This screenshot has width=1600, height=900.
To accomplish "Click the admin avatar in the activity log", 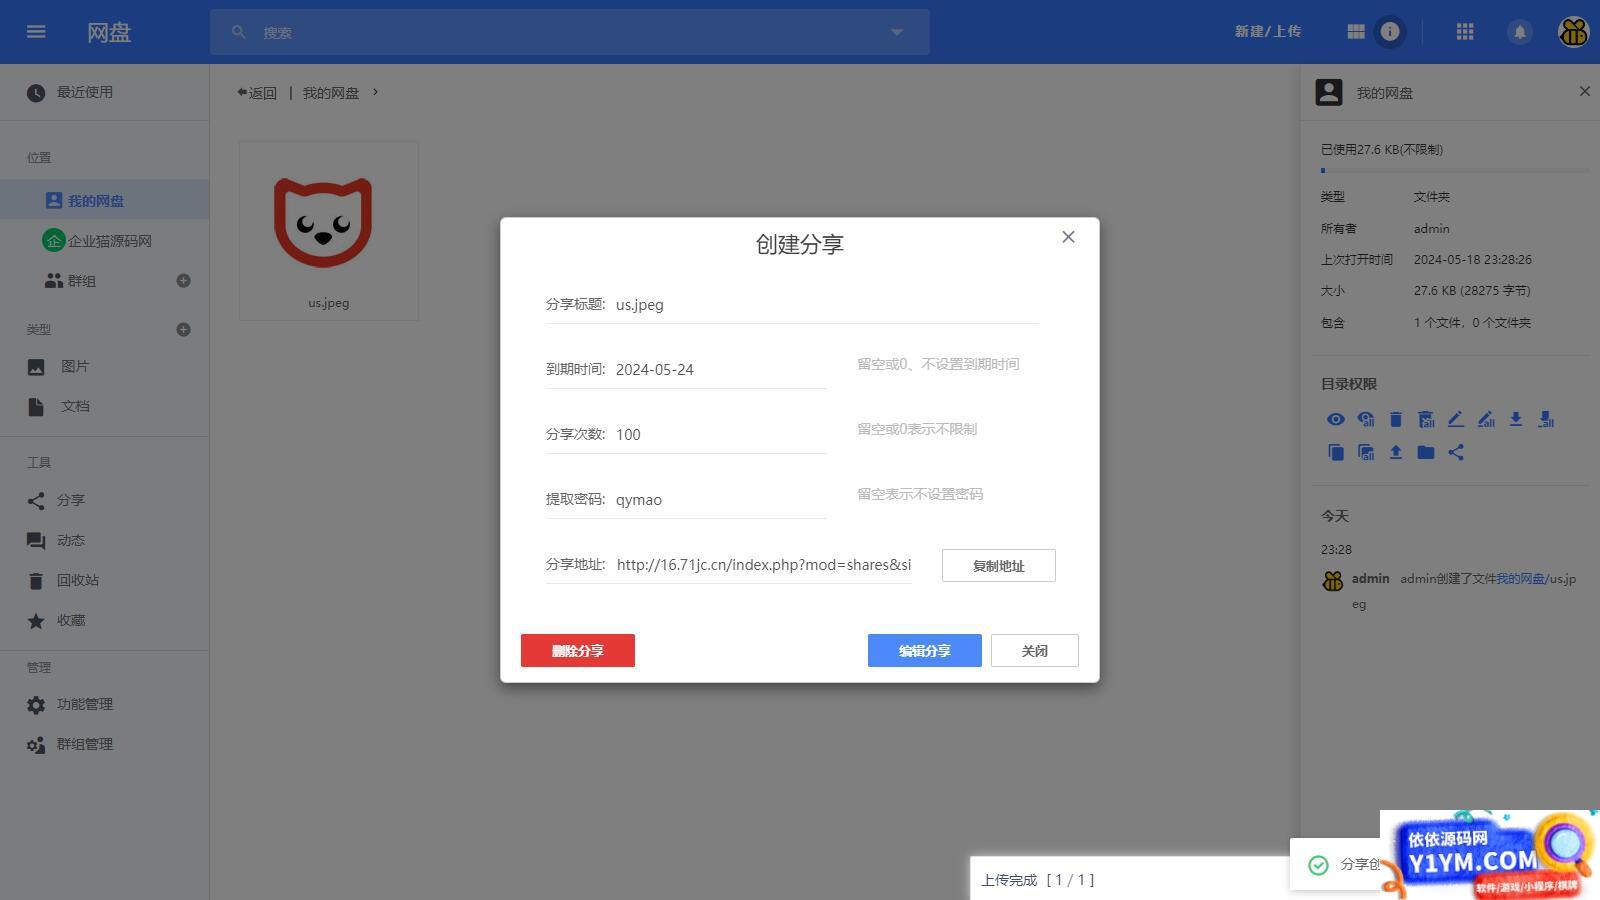I will click(x=1333, y=581).
